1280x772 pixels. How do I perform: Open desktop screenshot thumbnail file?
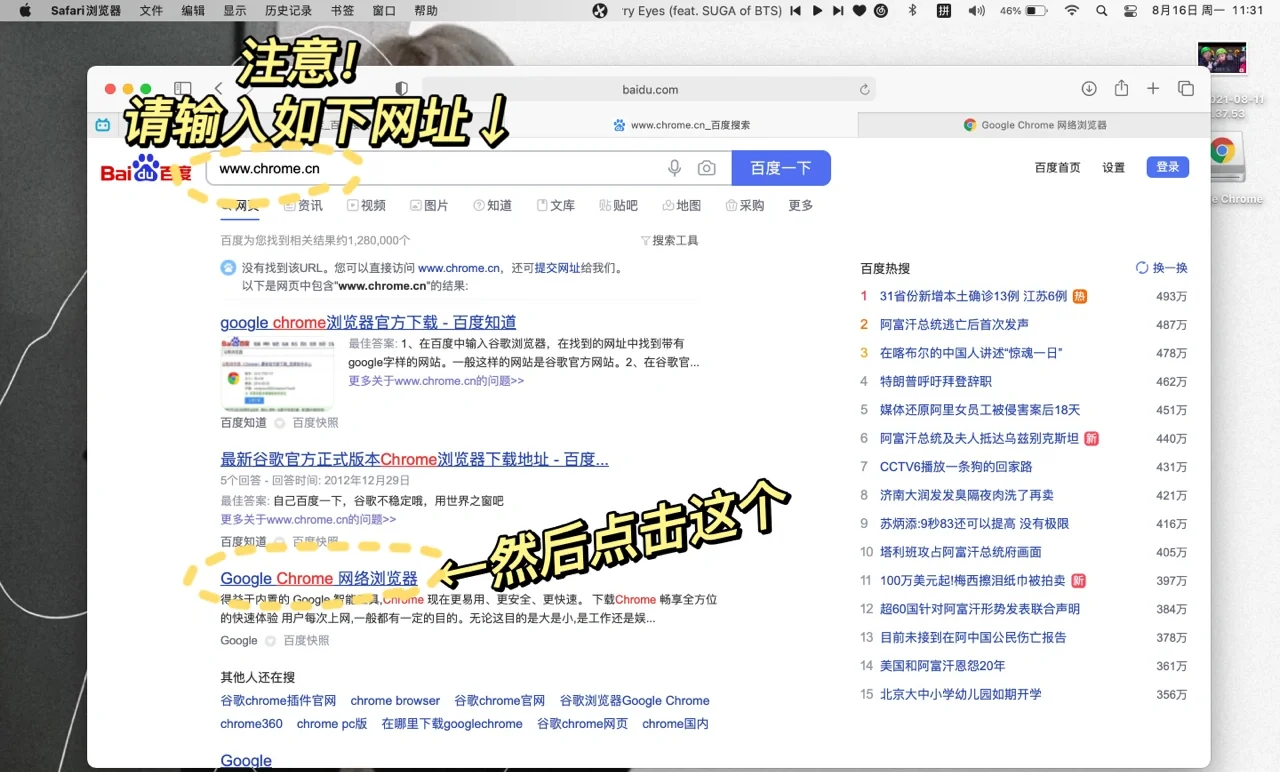(x=1222, y=58)
